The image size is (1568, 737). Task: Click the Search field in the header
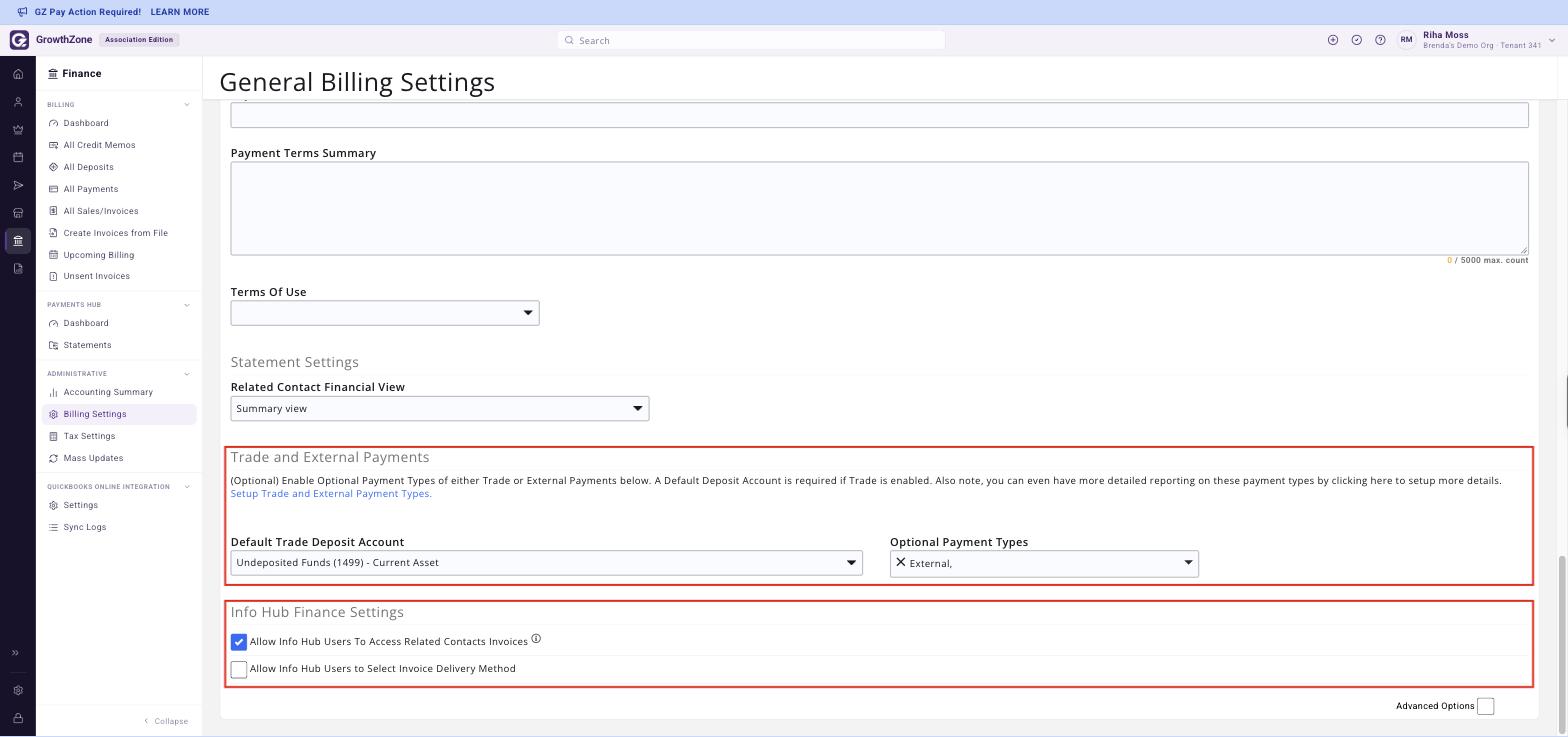(751, 40)
